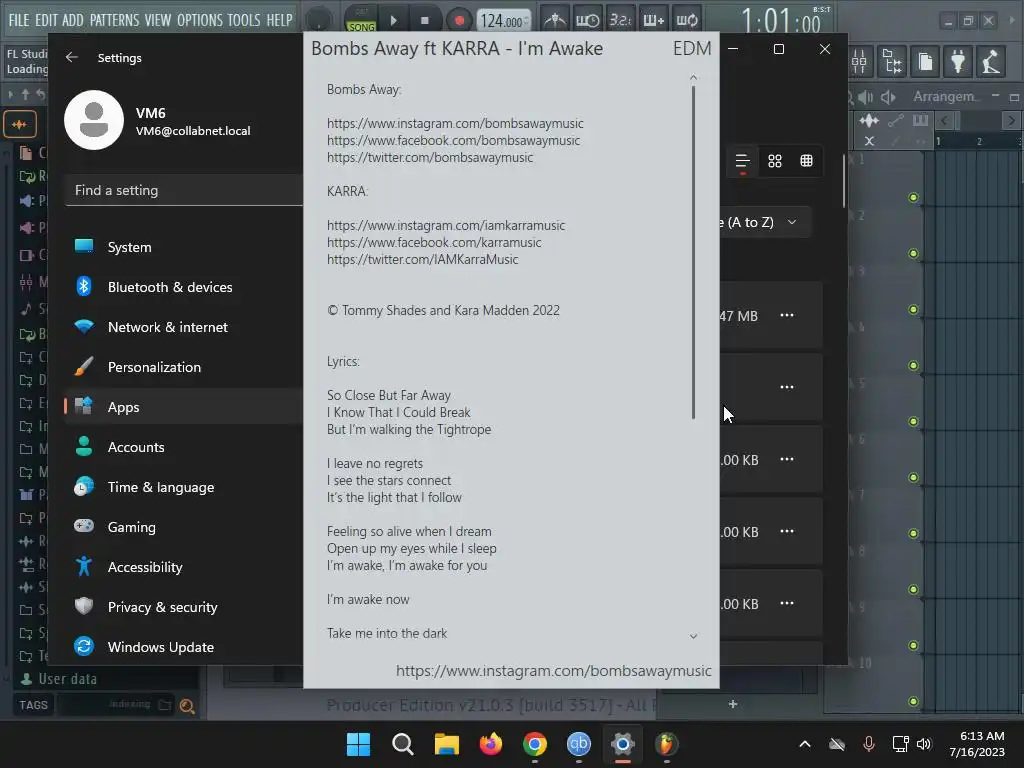The image size is (1024, 768).
Task: Click the TAGS button in FL browser
Action: tap(33, 705)
